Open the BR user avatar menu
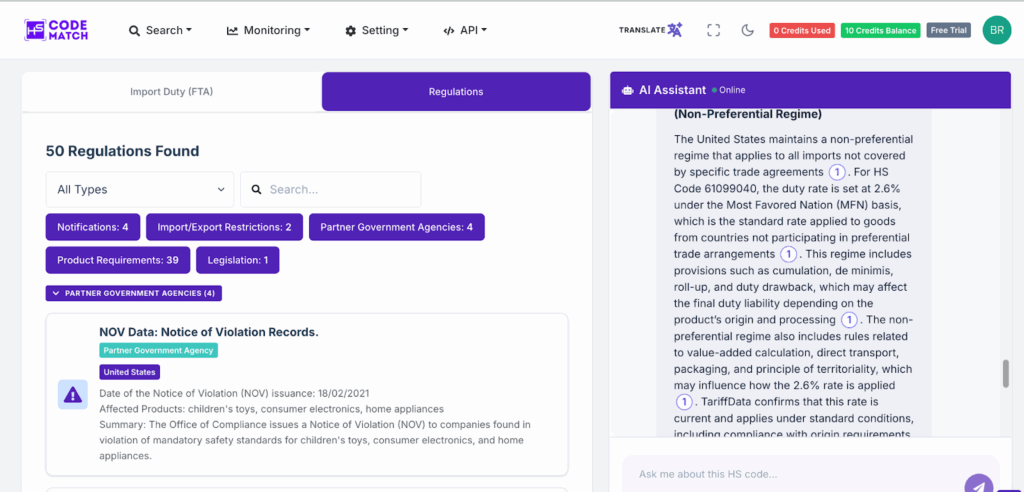The image size is (1024, 492). coord(996,30)
